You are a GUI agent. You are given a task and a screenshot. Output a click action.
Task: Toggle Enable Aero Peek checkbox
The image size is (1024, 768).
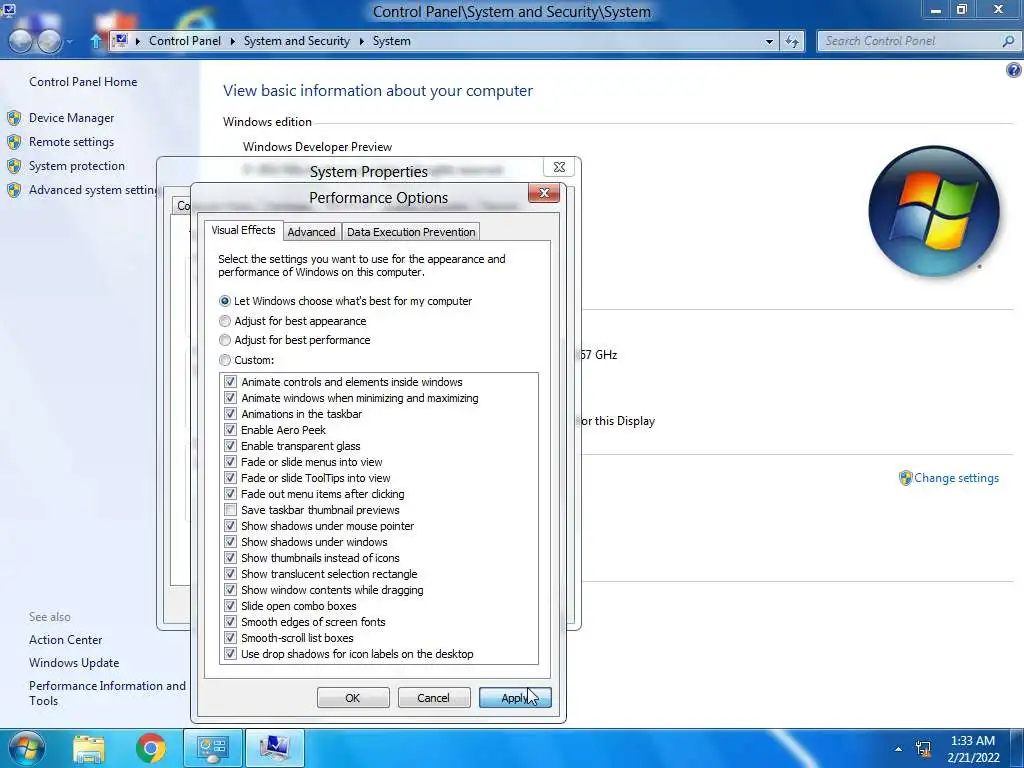[230, 430]
